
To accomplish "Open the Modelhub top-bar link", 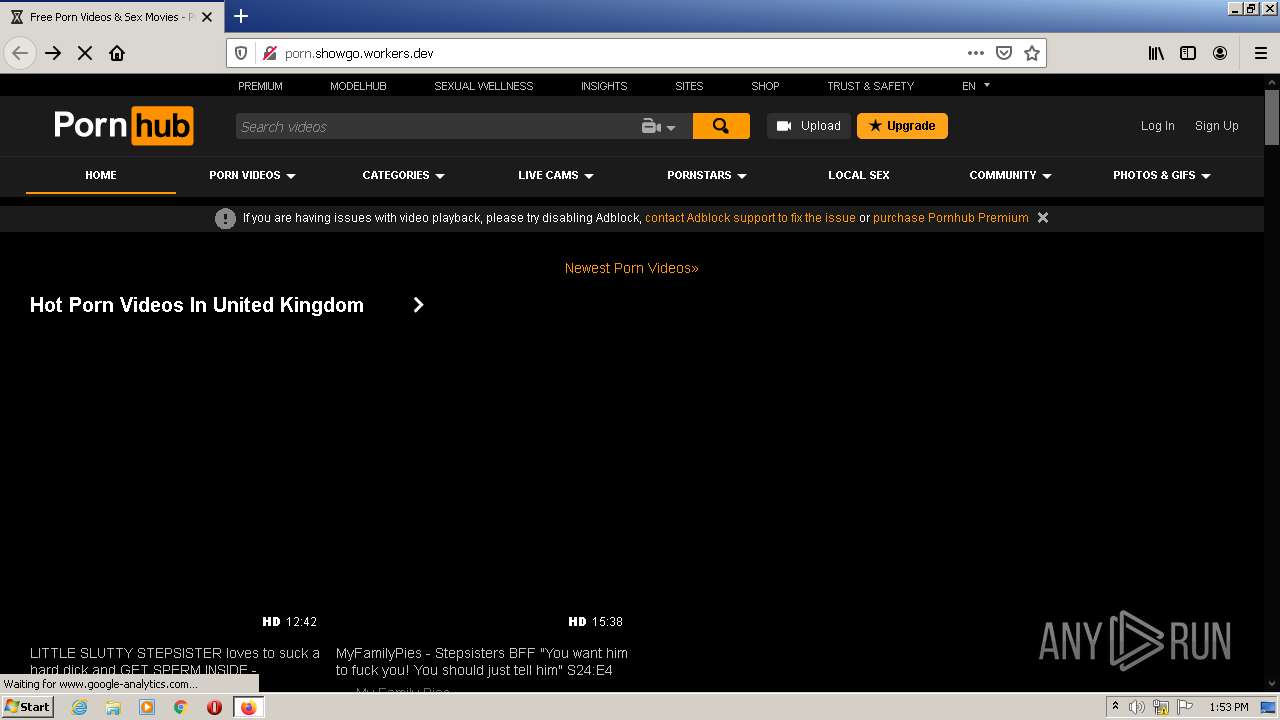I will (358, 86).
